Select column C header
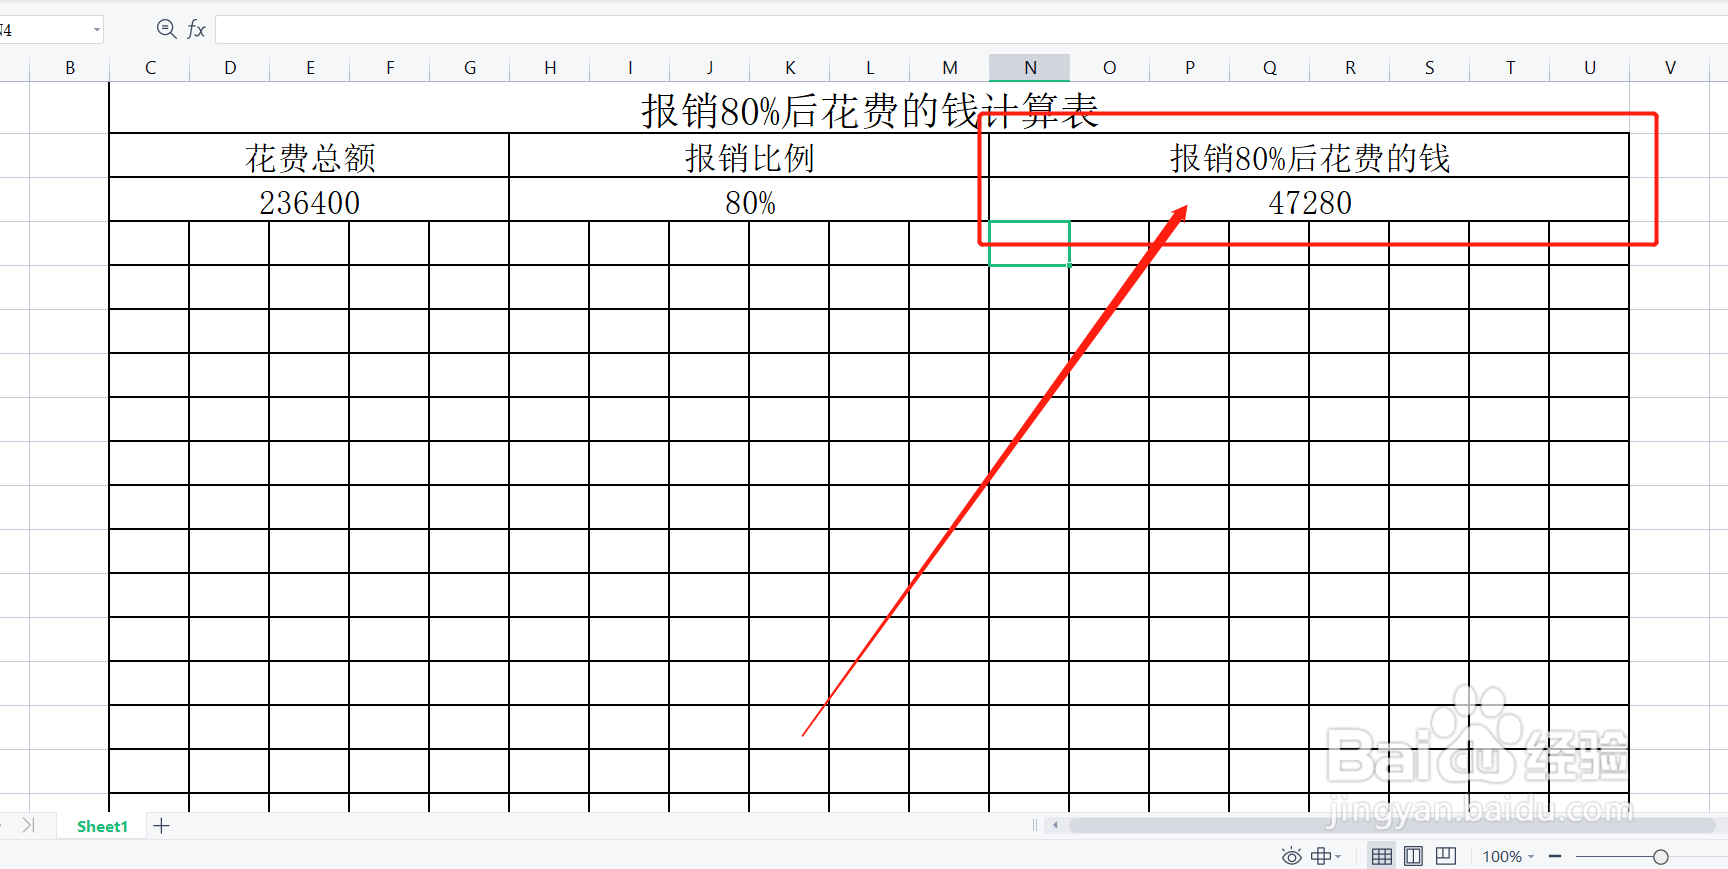Screen dimensions: 1728x869 150,68
